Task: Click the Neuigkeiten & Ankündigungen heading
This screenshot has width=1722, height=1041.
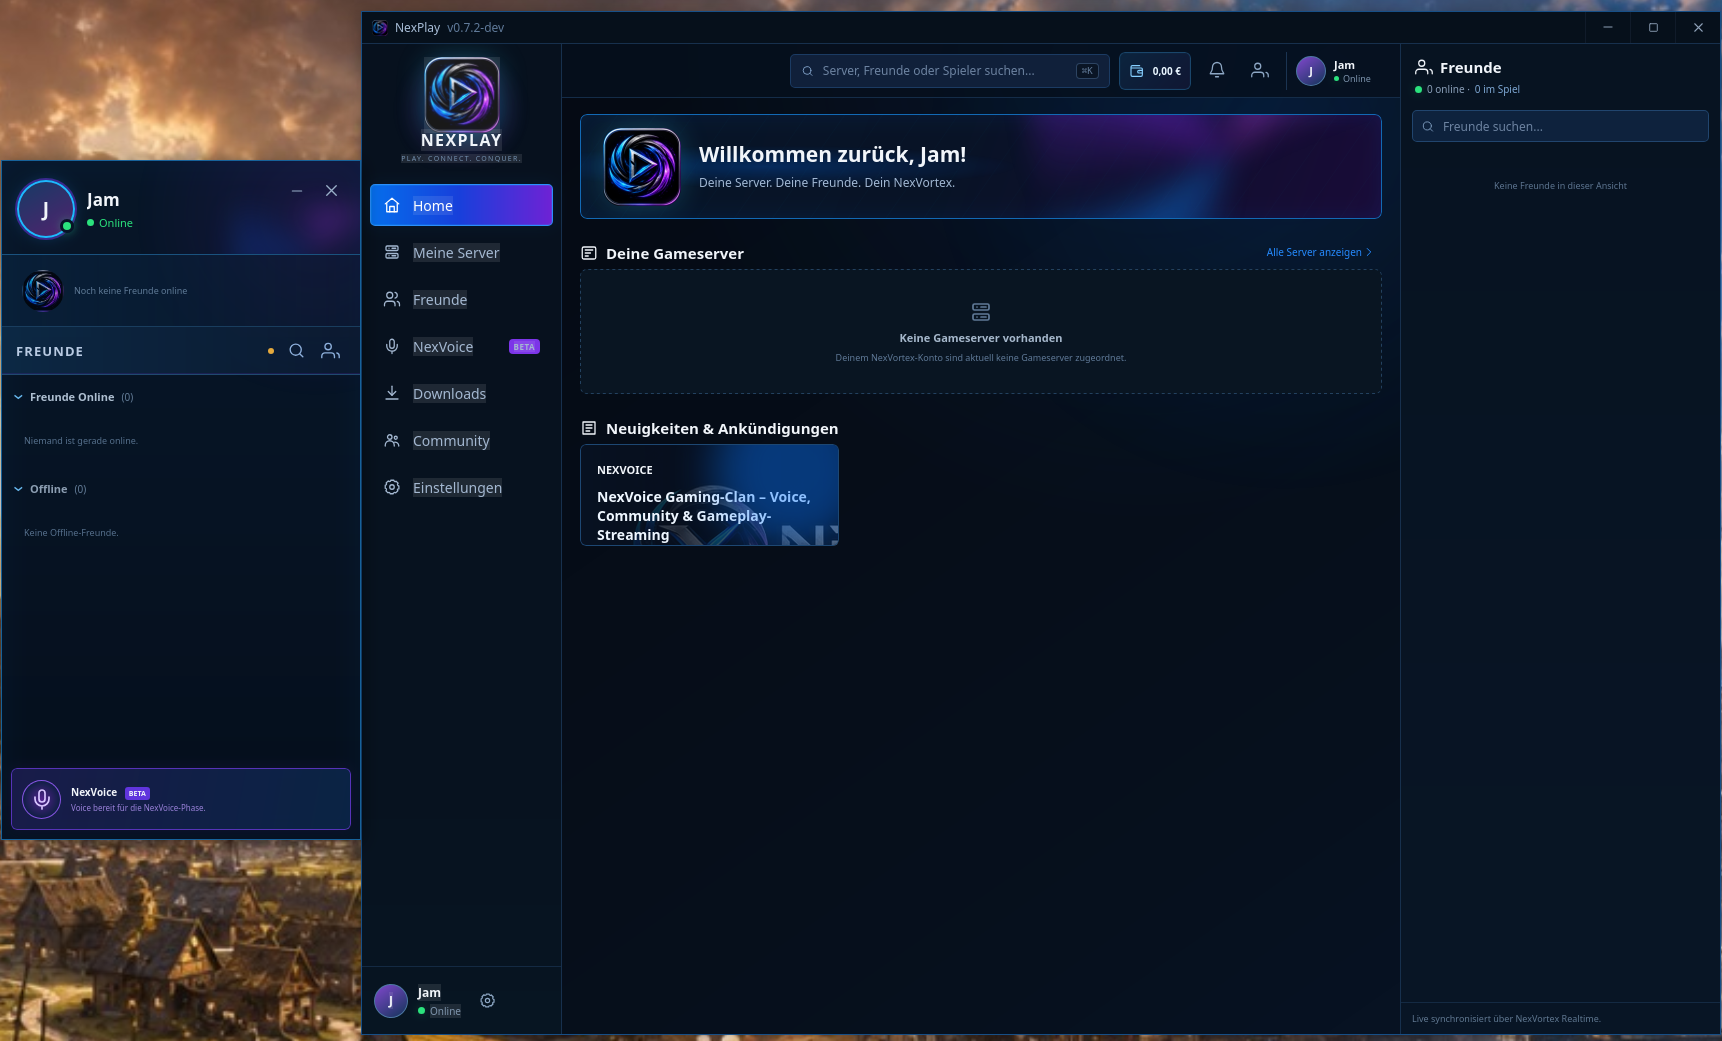Action: pos(722,429)
